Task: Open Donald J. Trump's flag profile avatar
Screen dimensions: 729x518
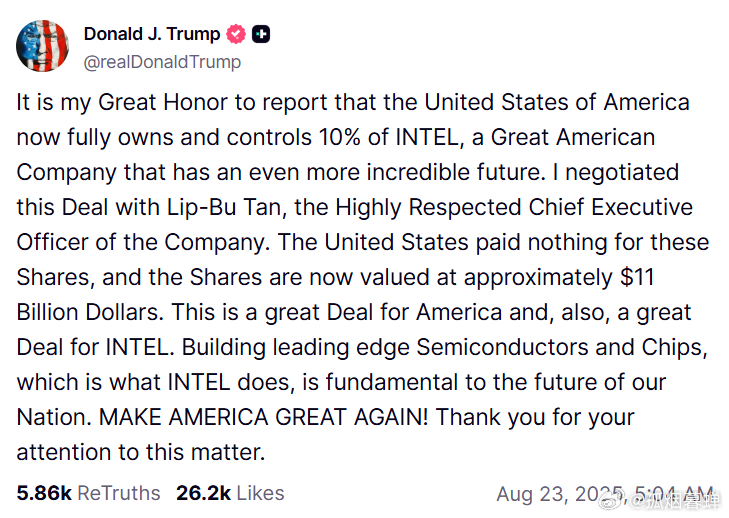Action: [x=42, y=46]
